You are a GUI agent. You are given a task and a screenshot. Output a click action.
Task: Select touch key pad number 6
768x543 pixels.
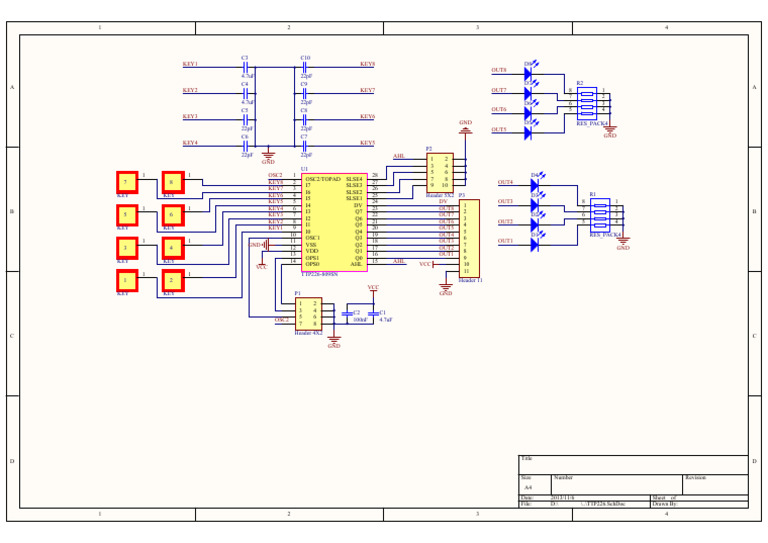[x=173, y=215]
